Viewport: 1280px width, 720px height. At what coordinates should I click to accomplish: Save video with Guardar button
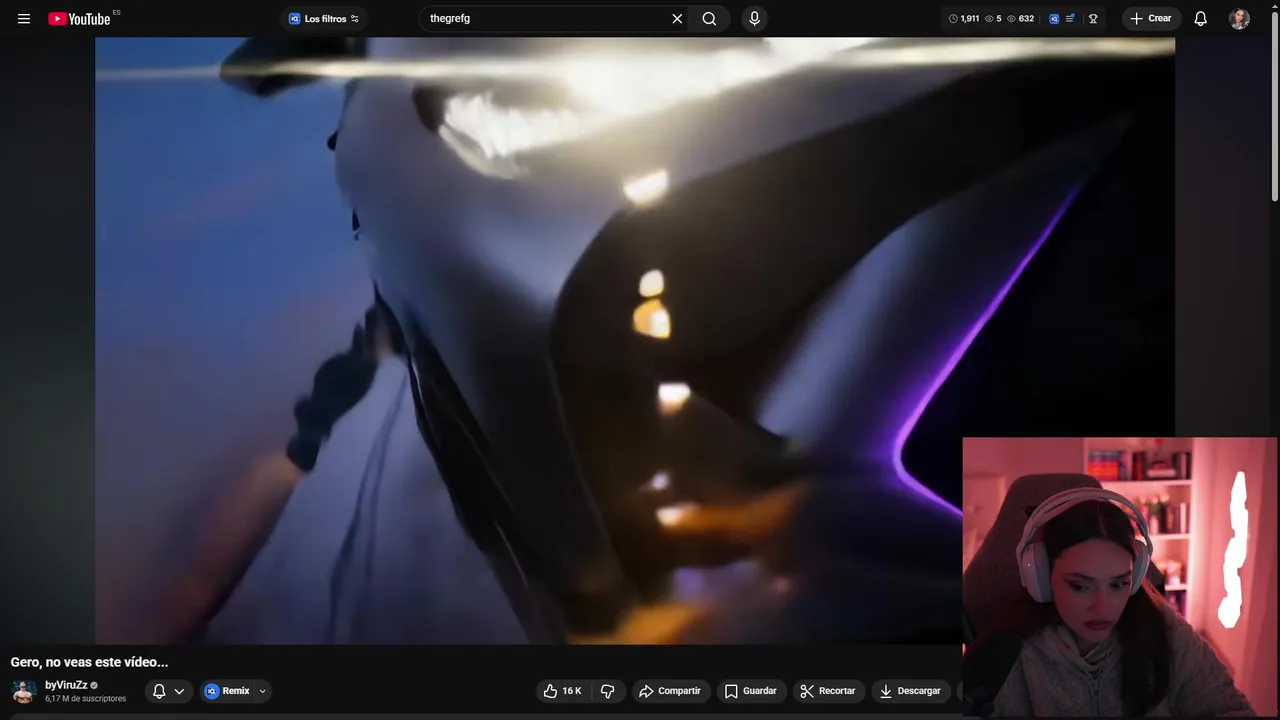point(751,691)
